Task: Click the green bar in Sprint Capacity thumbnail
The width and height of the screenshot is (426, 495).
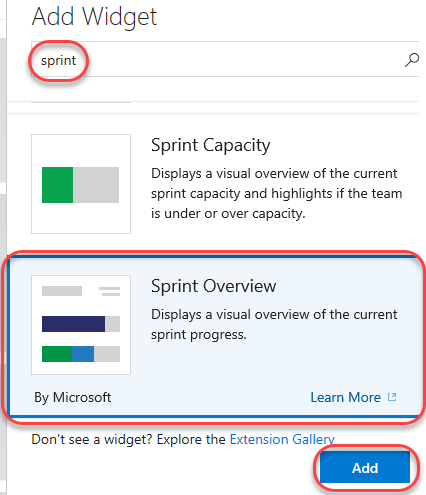Action: (x=57, y=185)
